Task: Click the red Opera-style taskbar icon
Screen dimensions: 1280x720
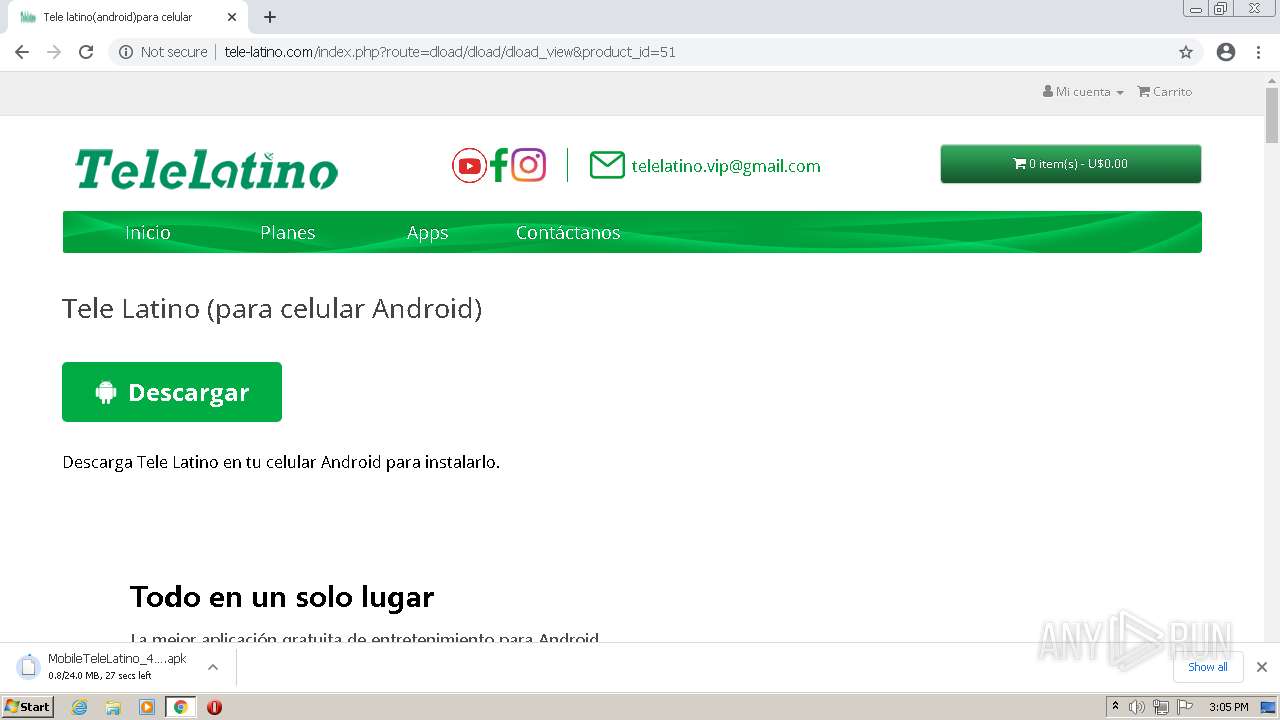Action: [214, 707]
